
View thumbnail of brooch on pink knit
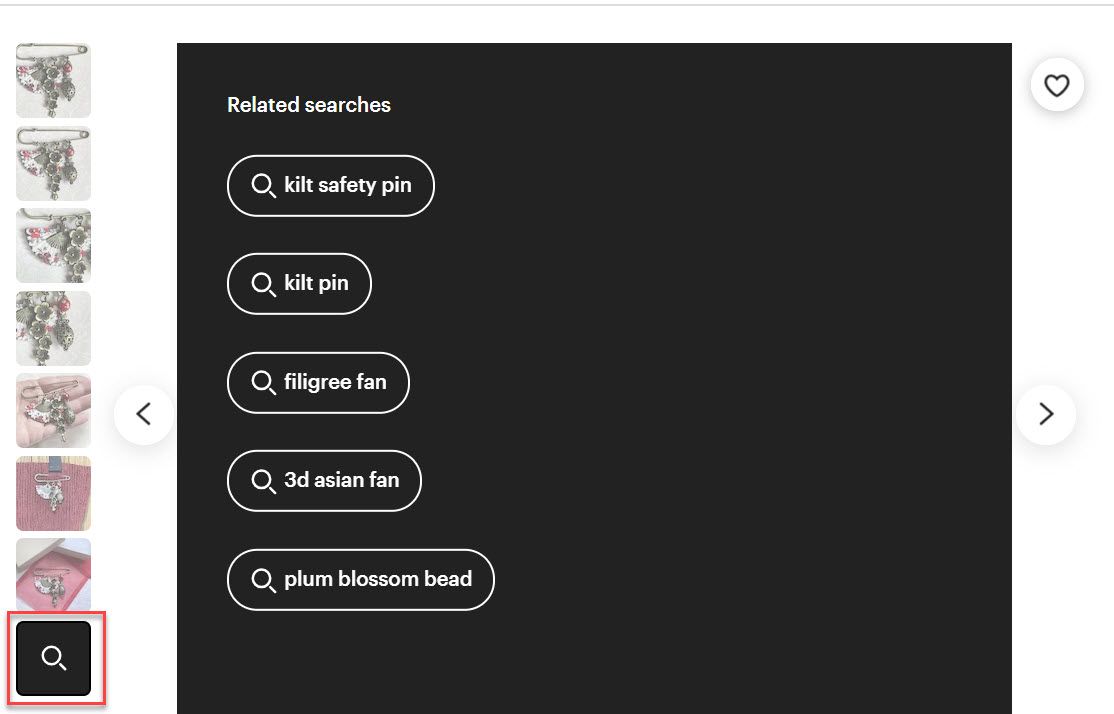54,493
